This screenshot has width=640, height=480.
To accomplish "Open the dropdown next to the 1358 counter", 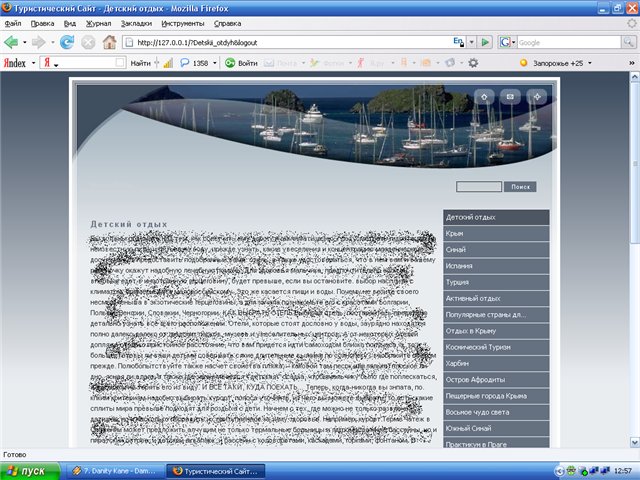I will 215,63.
